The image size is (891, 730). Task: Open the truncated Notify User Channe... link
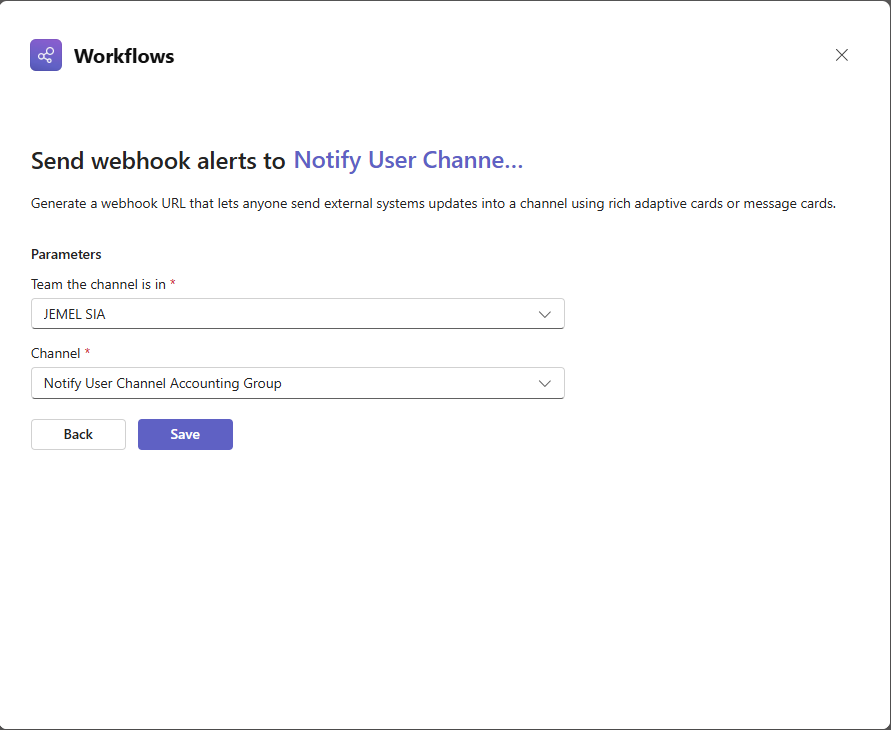408,160
